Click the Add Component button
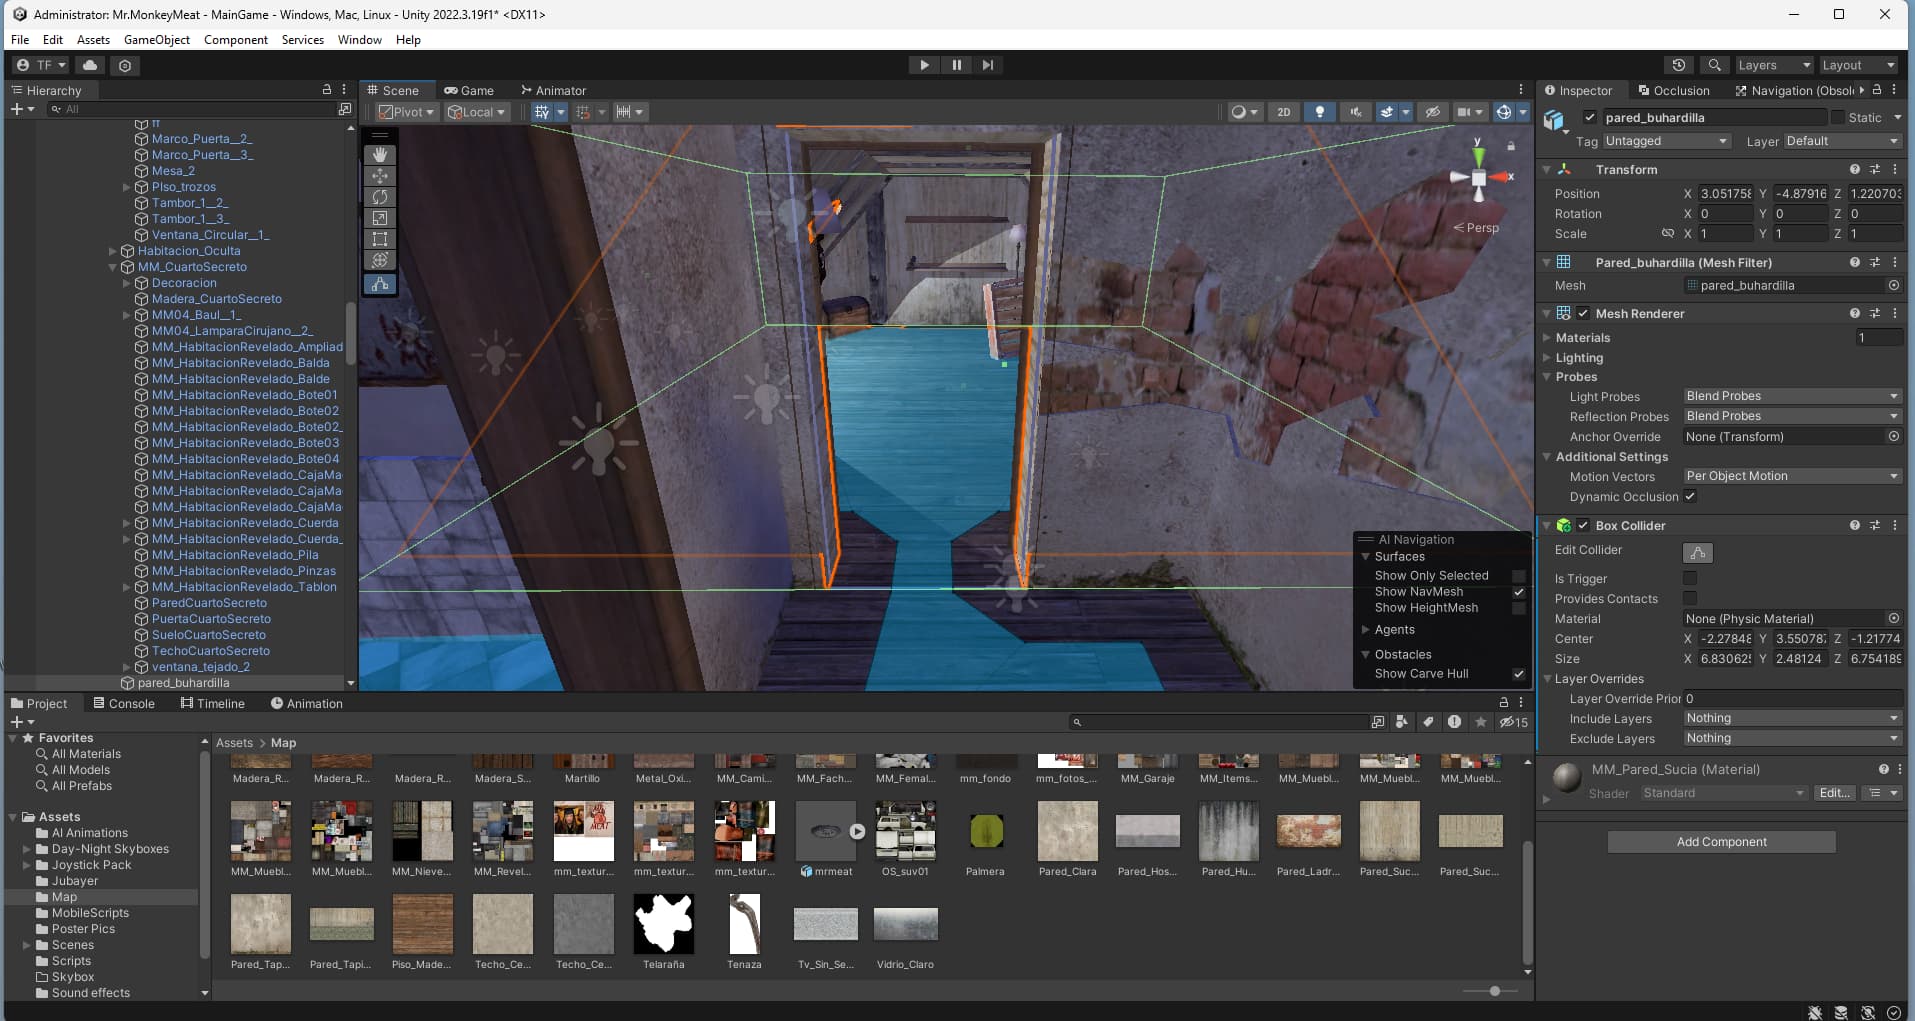This screenshot has width=1915, height=1021. click(1721, 842)
